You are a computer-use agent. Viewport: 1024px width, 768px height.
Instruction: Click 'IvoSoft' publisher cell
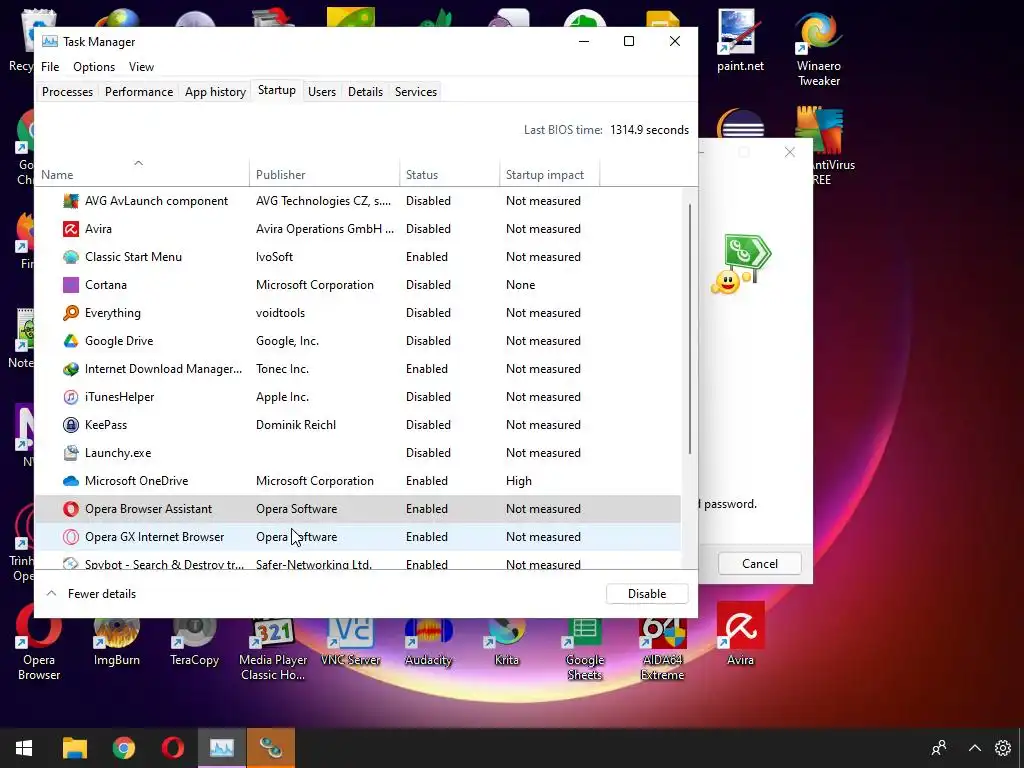pos(274,257)
